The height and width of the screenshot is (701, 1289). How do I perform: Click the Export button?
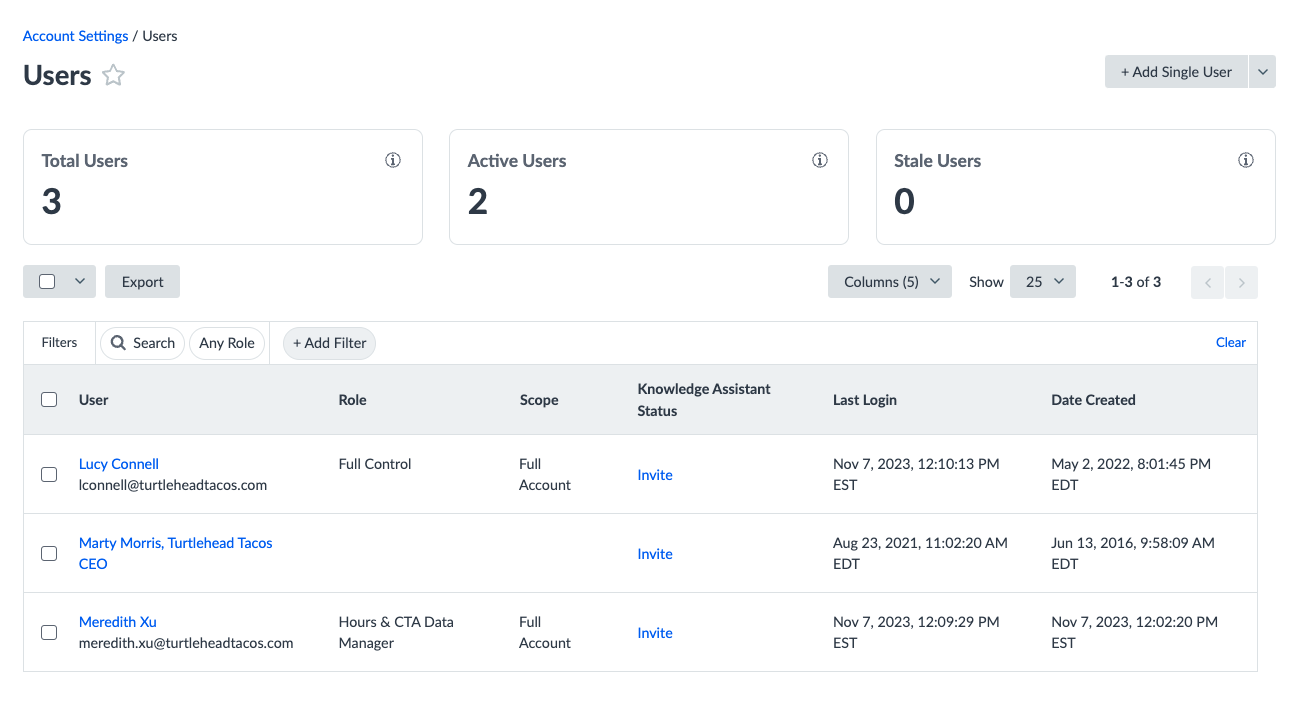(x=142, y=282)
